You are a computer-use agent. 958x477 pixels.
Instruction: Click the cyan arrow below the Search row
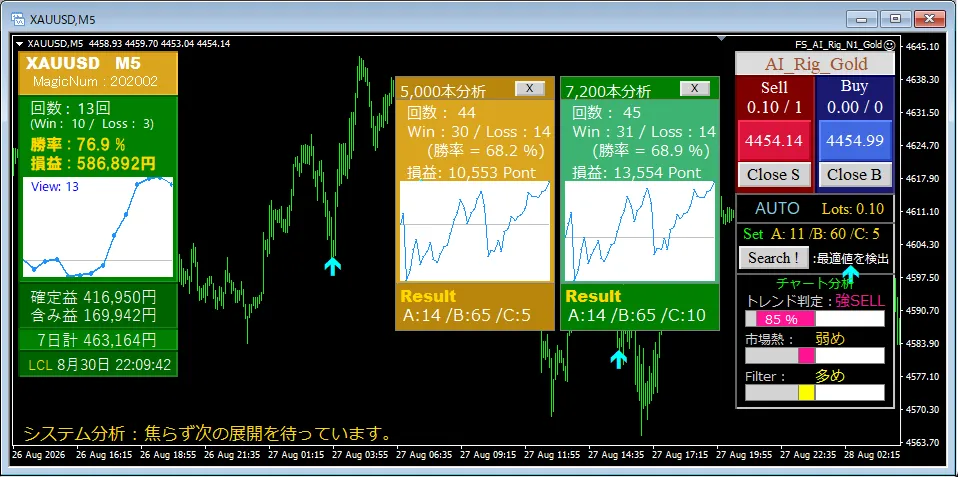[850, 273]
